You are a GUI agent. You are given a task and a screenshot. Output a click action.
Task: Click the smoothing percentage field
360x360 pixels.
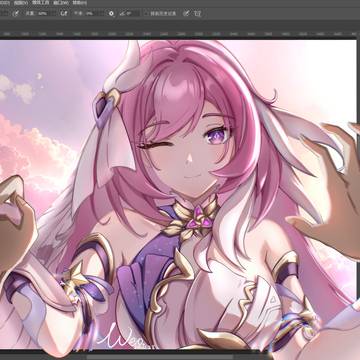tap(90, 14)
